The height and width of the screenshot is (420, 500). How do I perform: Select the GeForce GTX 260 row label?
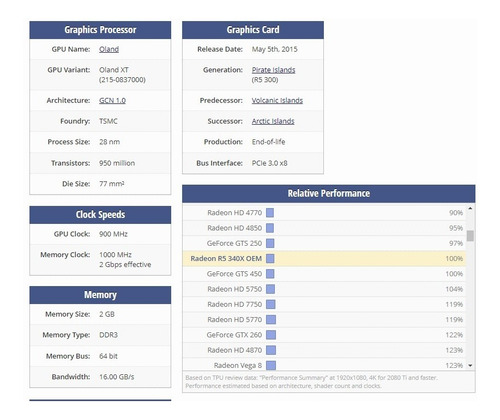[x=234, y=335]
